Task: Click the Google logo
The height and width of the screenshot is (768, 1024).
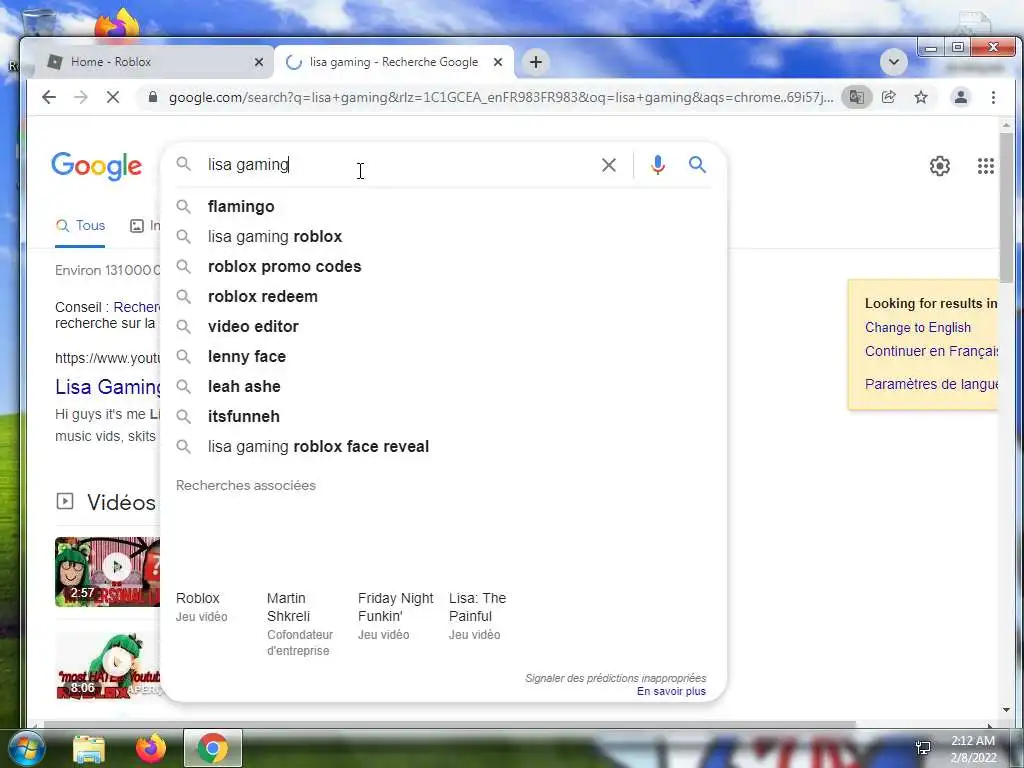Action: (97, 166)
